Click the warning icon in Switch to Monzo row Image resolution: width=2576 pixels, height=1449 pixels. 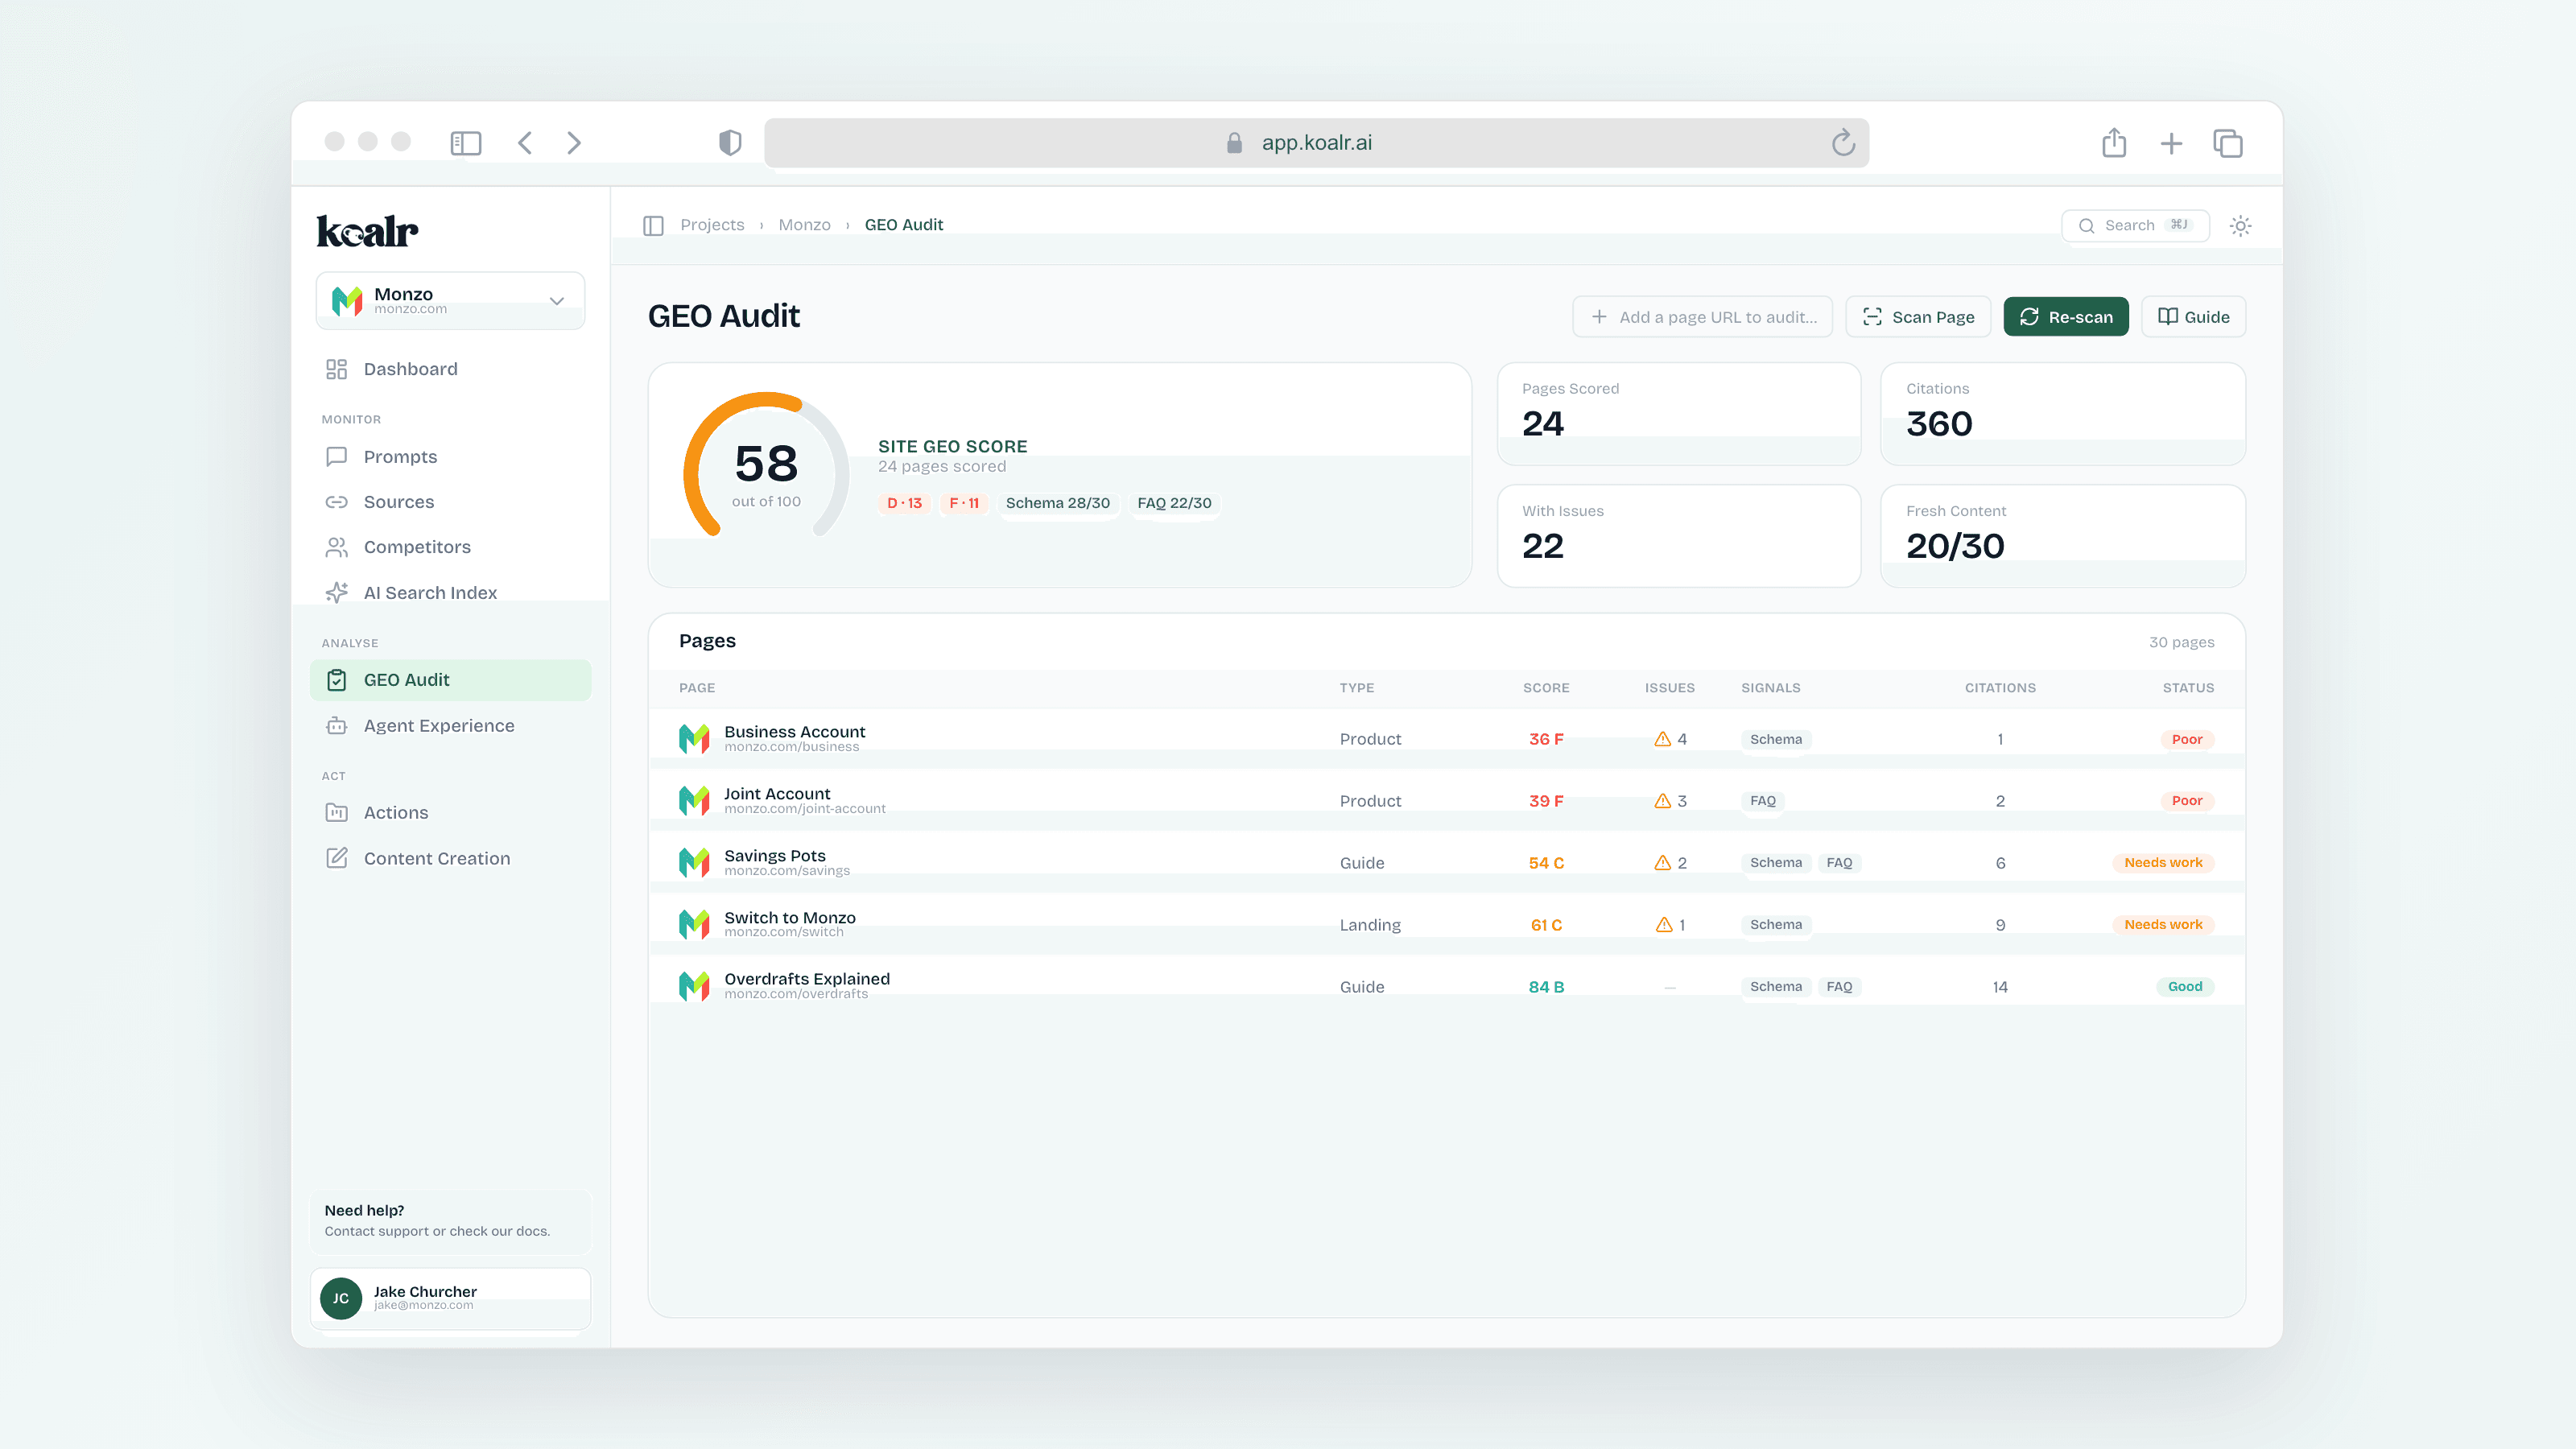[1664, 925]
